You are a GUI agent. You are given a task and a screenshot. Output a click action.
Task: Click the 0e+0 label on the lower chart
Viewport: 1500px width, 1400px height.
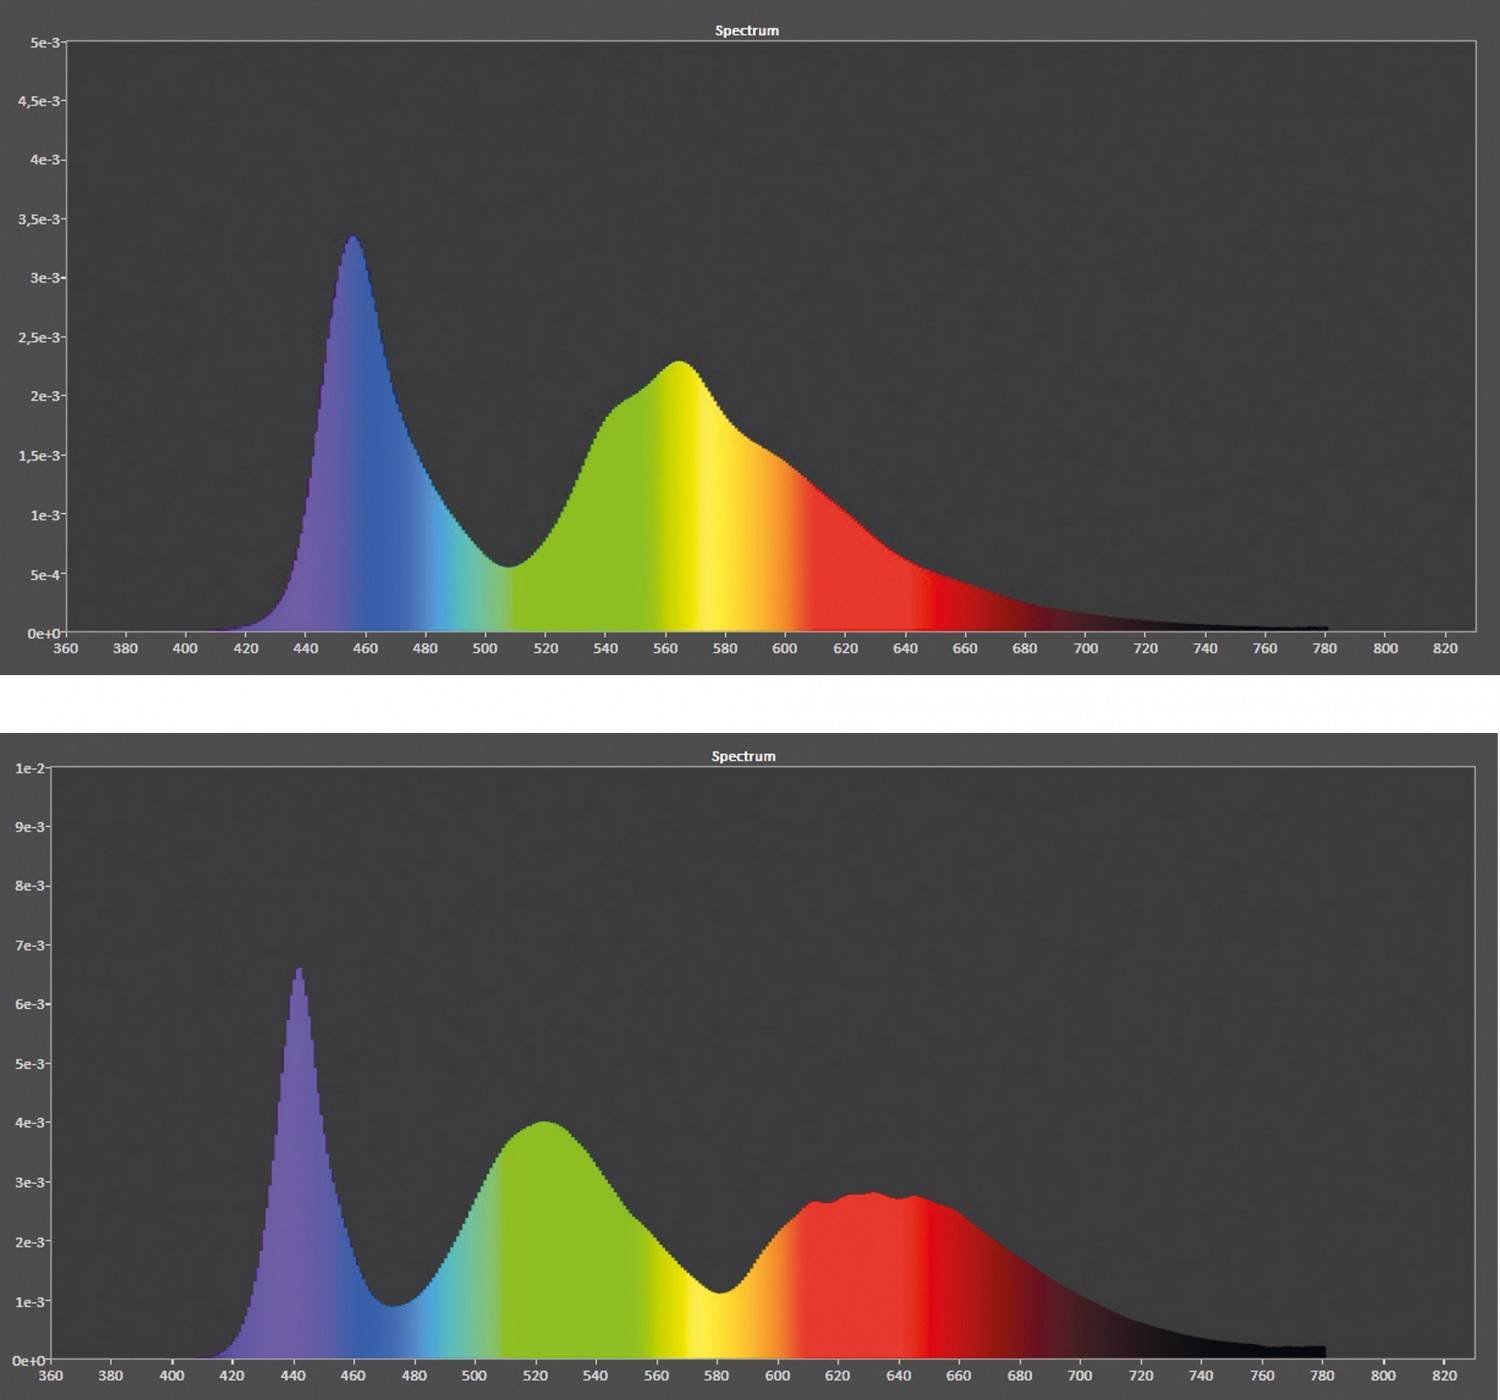click(x=29, y=1360)
